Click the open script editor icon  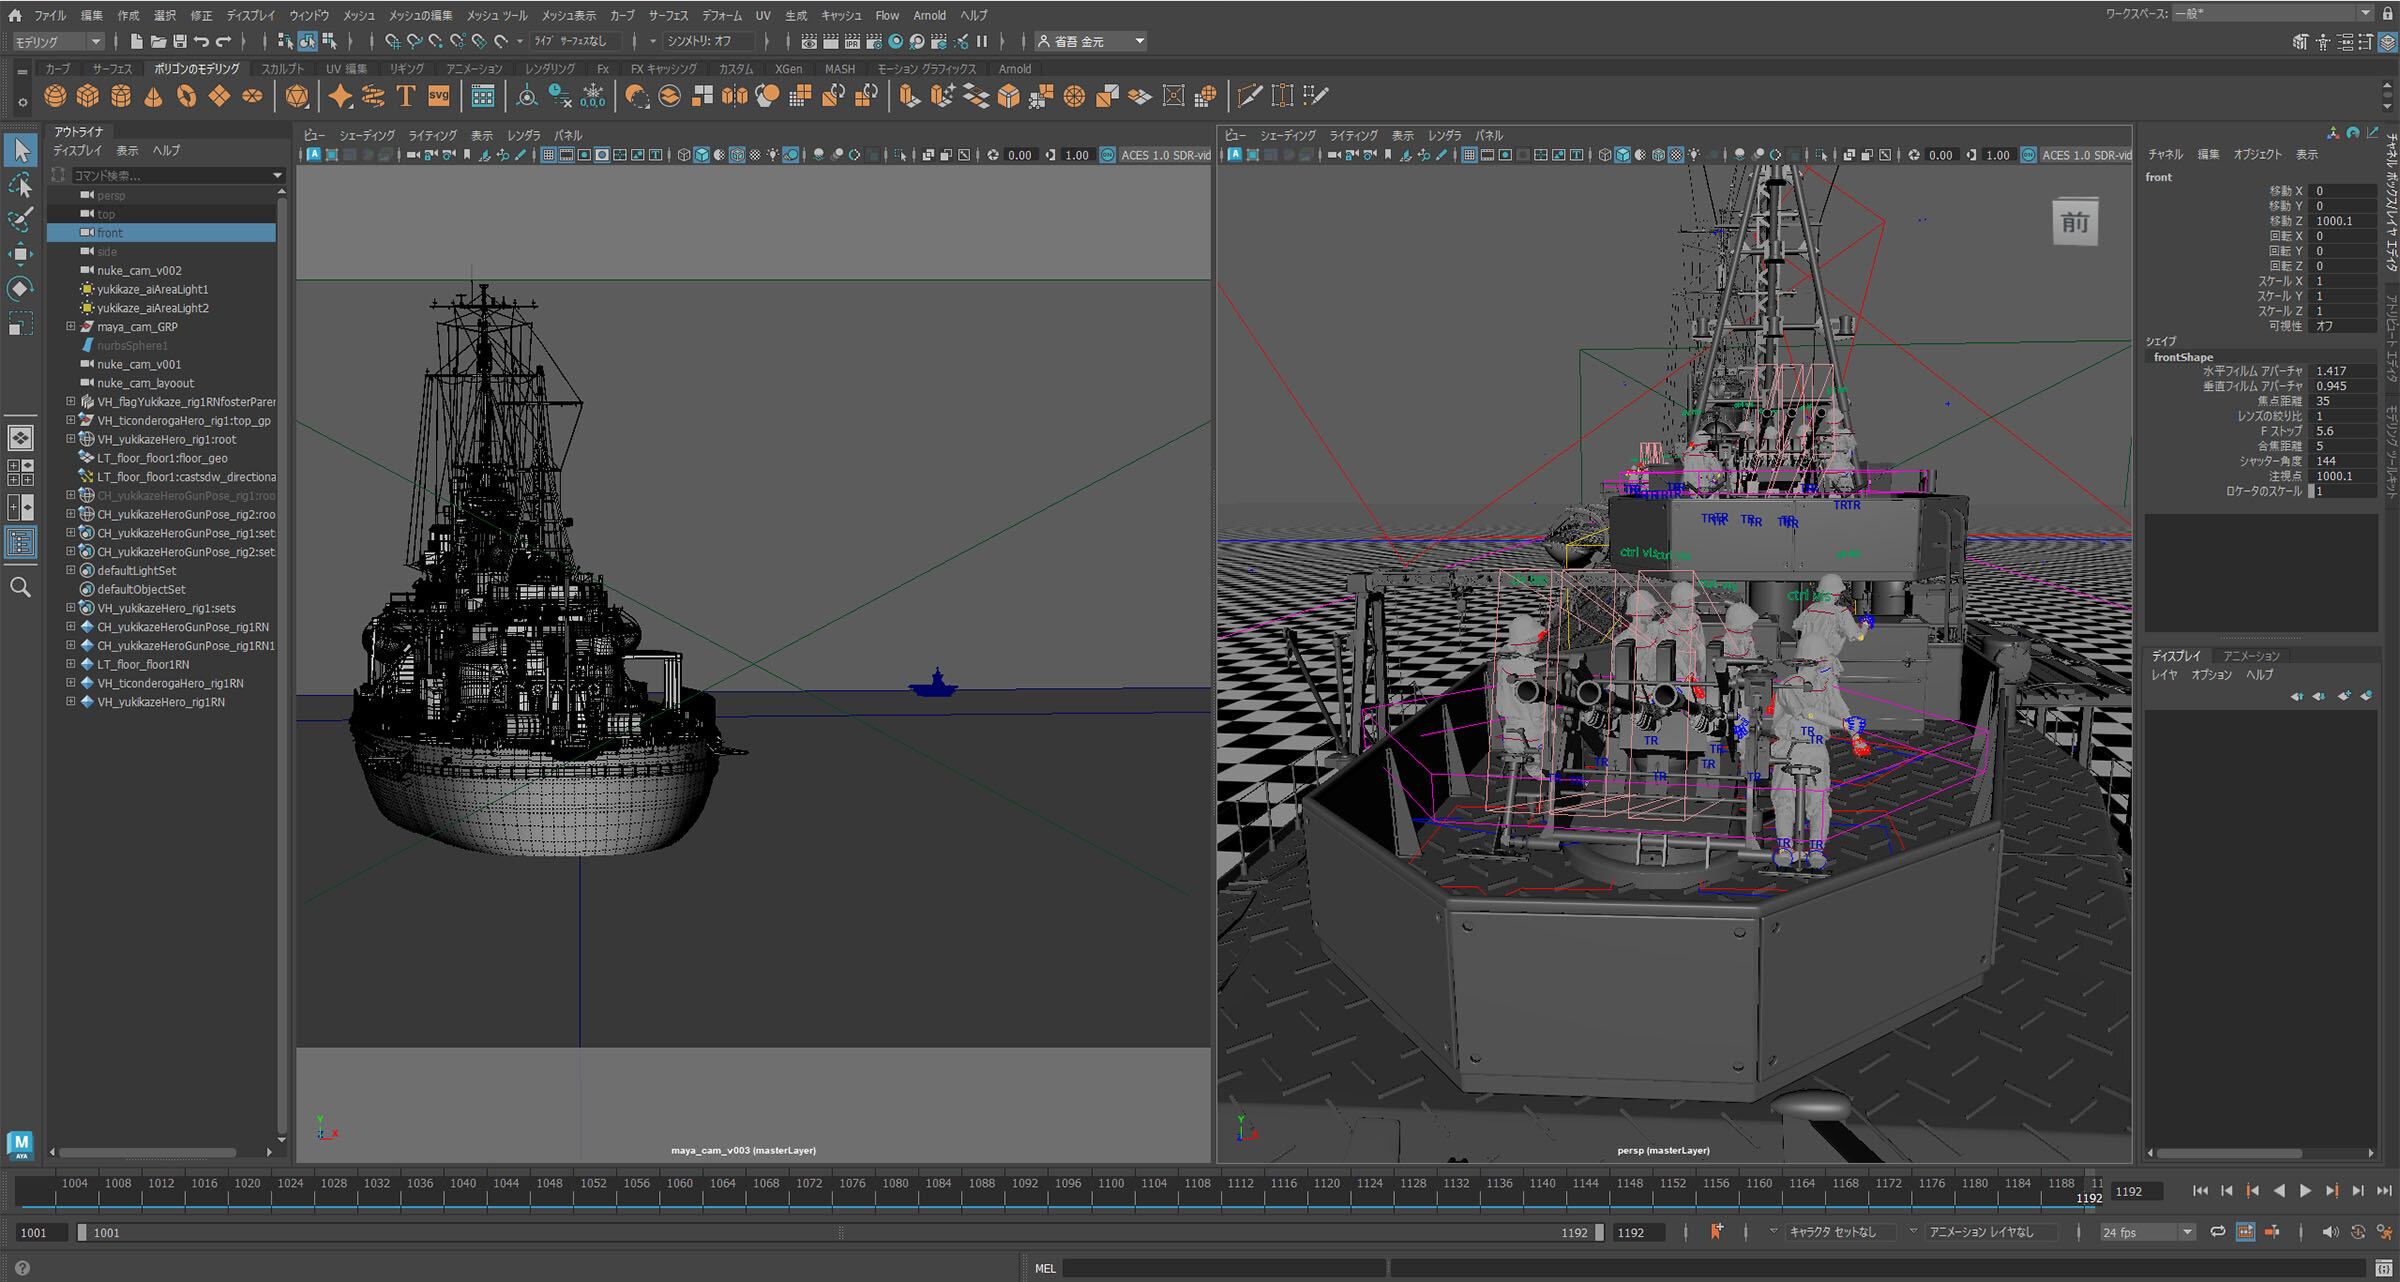coord(2383,1268)
